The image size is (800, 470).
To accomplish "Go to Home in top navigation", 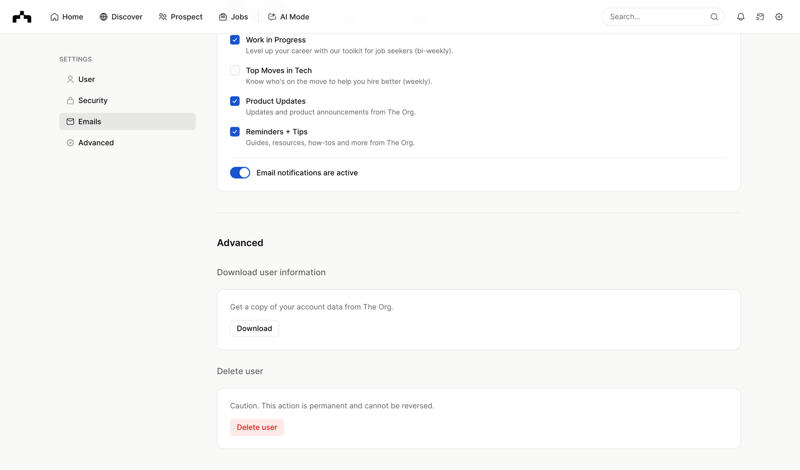I will [x=67, y=17].
